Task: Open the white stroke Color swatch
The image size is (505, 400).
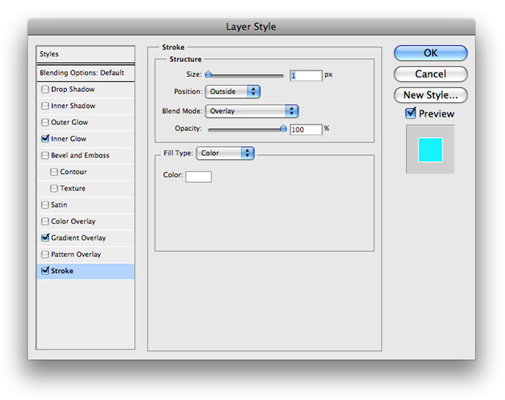Action: tap(198, 177)
